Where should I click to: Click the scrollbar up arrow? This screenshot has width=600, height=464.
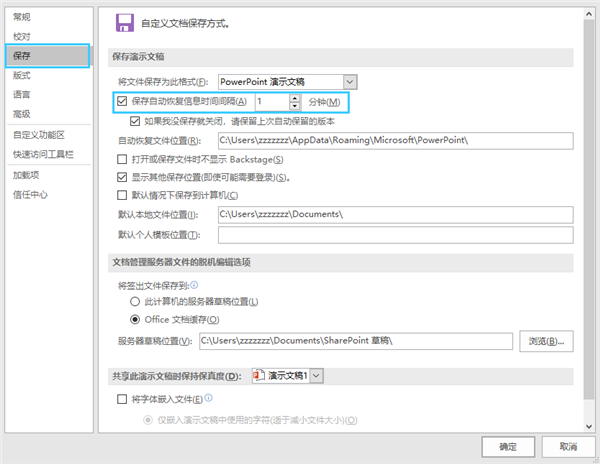pyautogui.click(x=589, y=14)
